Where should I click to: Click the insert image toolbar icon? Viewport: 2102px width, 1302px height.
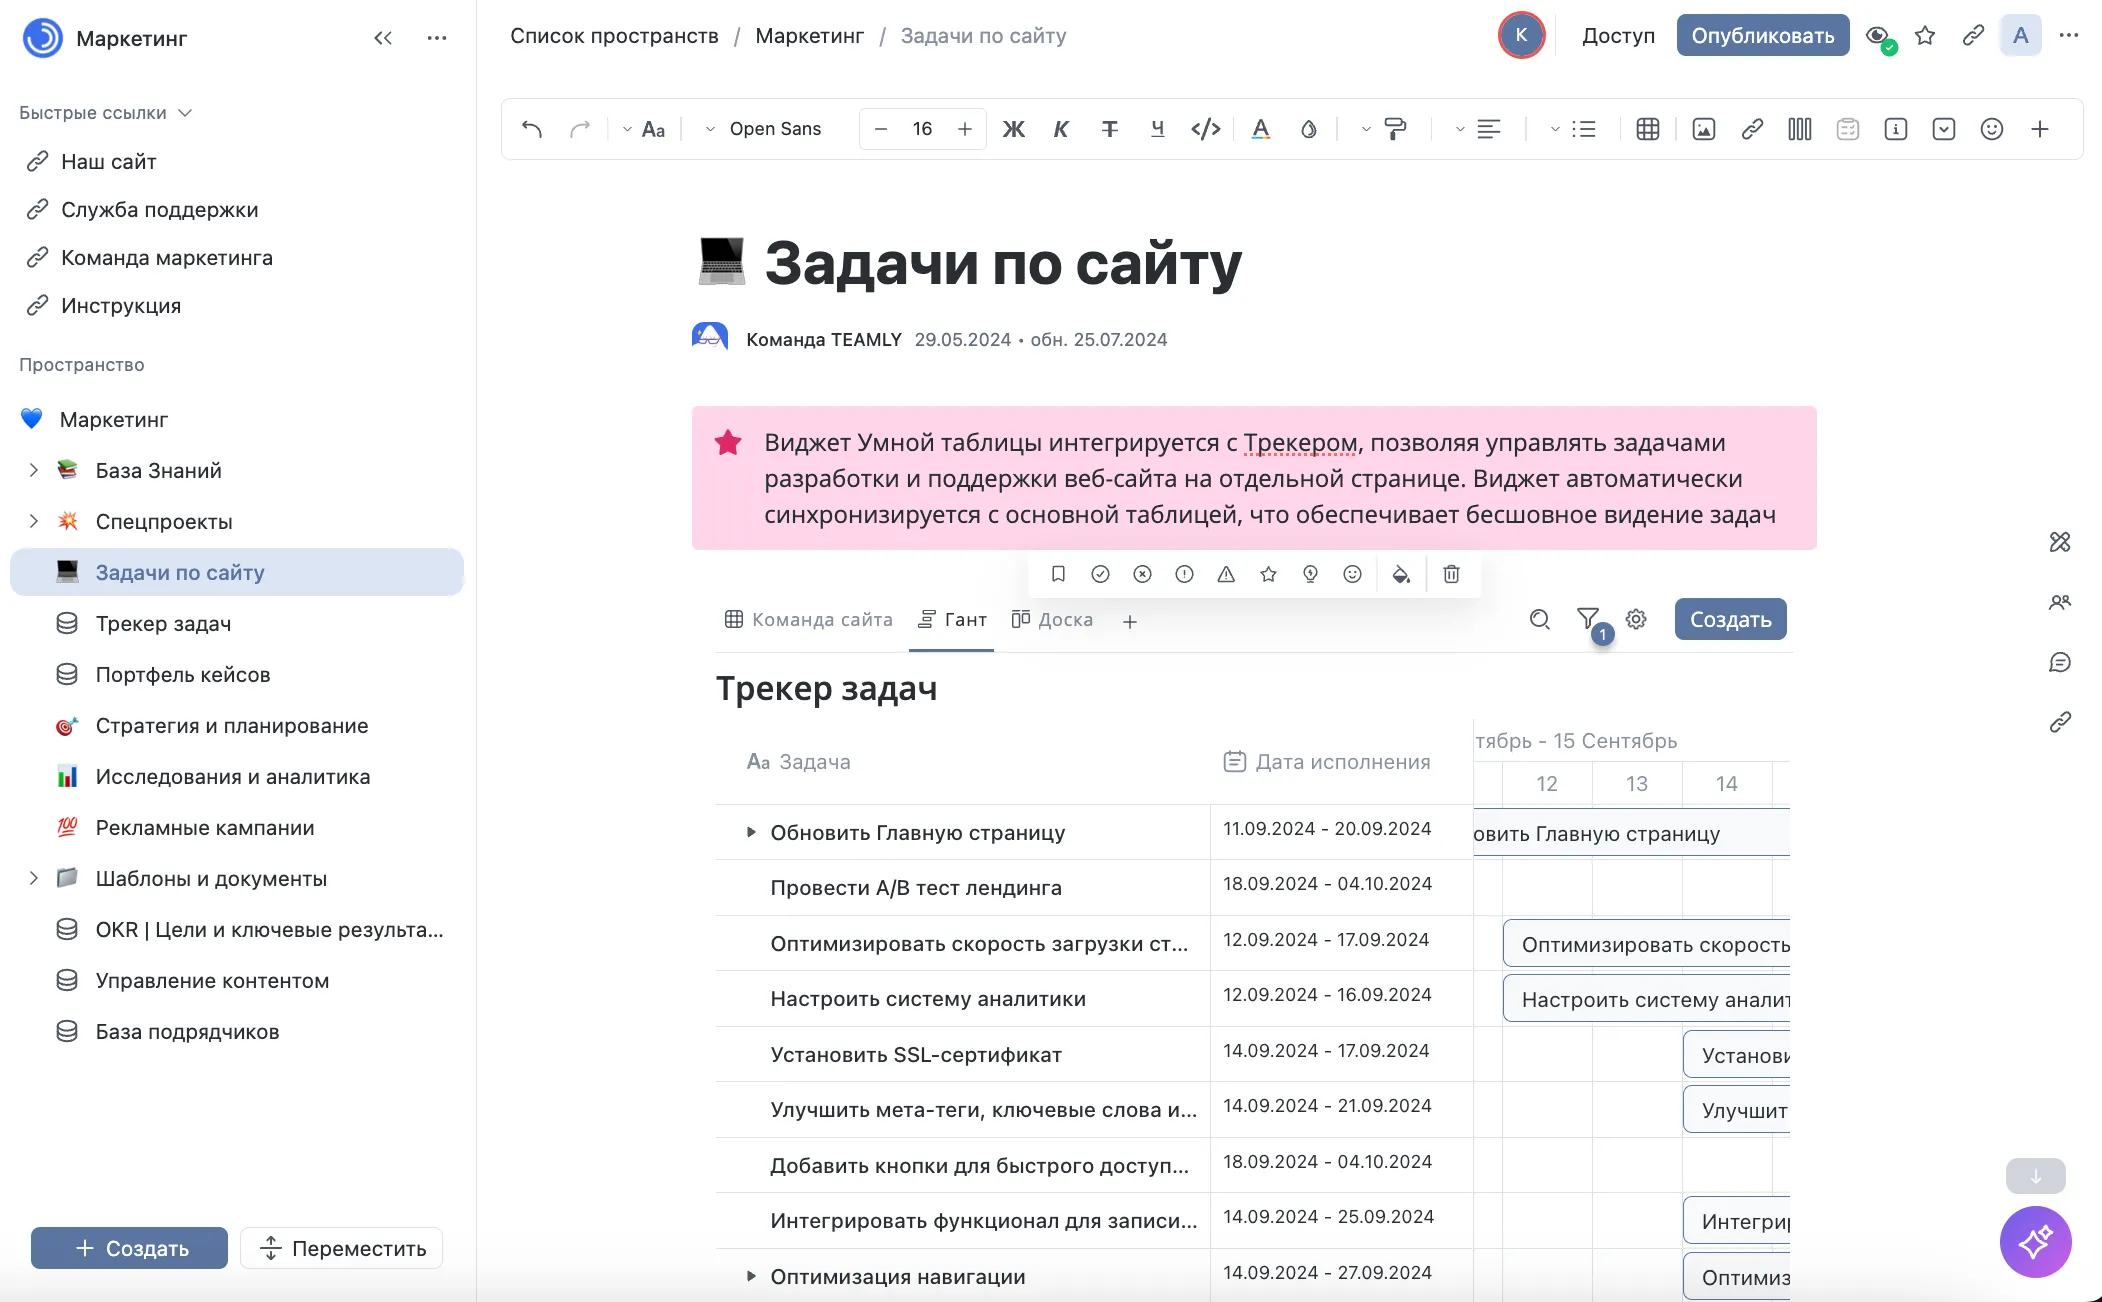pyautogui.click(x=1704, y=129)
